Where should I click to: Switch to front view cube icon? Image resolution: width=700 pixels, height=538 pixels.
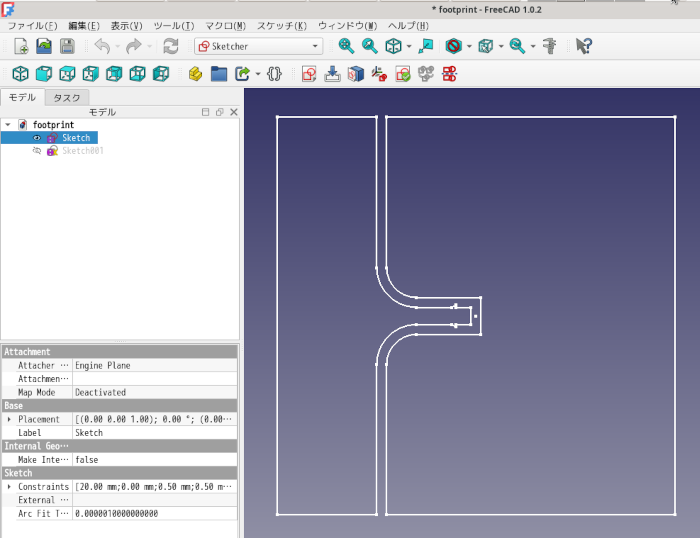[44, 74]
